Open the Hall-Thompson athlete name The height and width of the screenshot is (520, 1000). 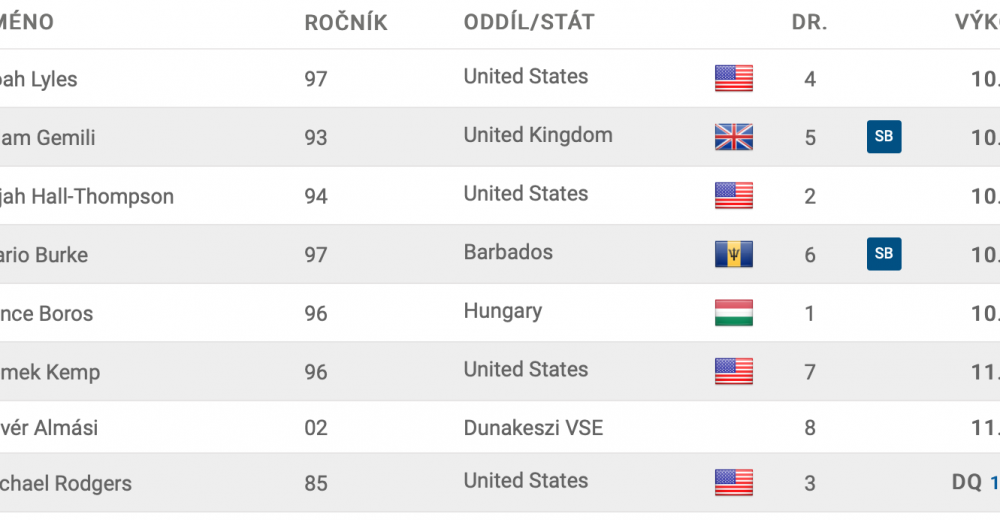click(87, 197)
